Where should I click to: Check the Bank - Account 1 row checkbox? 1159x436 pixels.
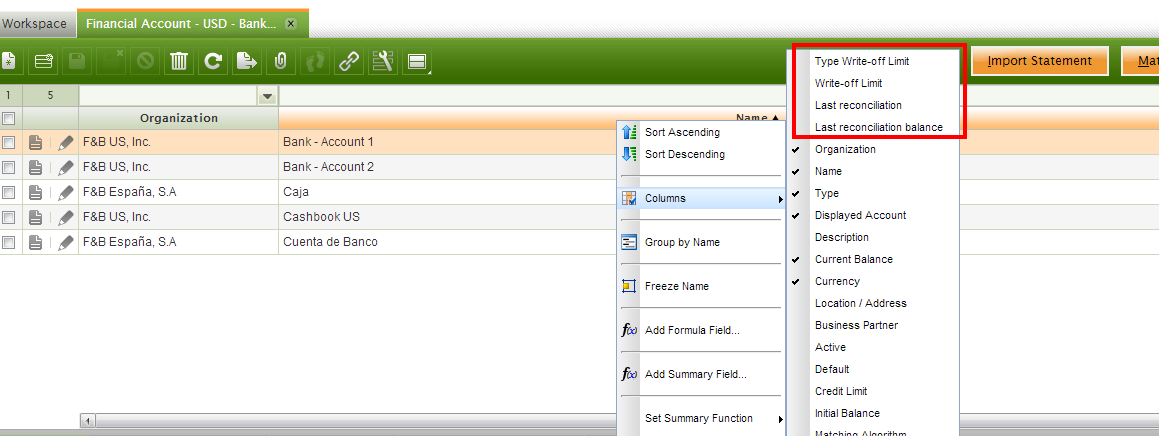pyautogui.click(x=9, y=143)
